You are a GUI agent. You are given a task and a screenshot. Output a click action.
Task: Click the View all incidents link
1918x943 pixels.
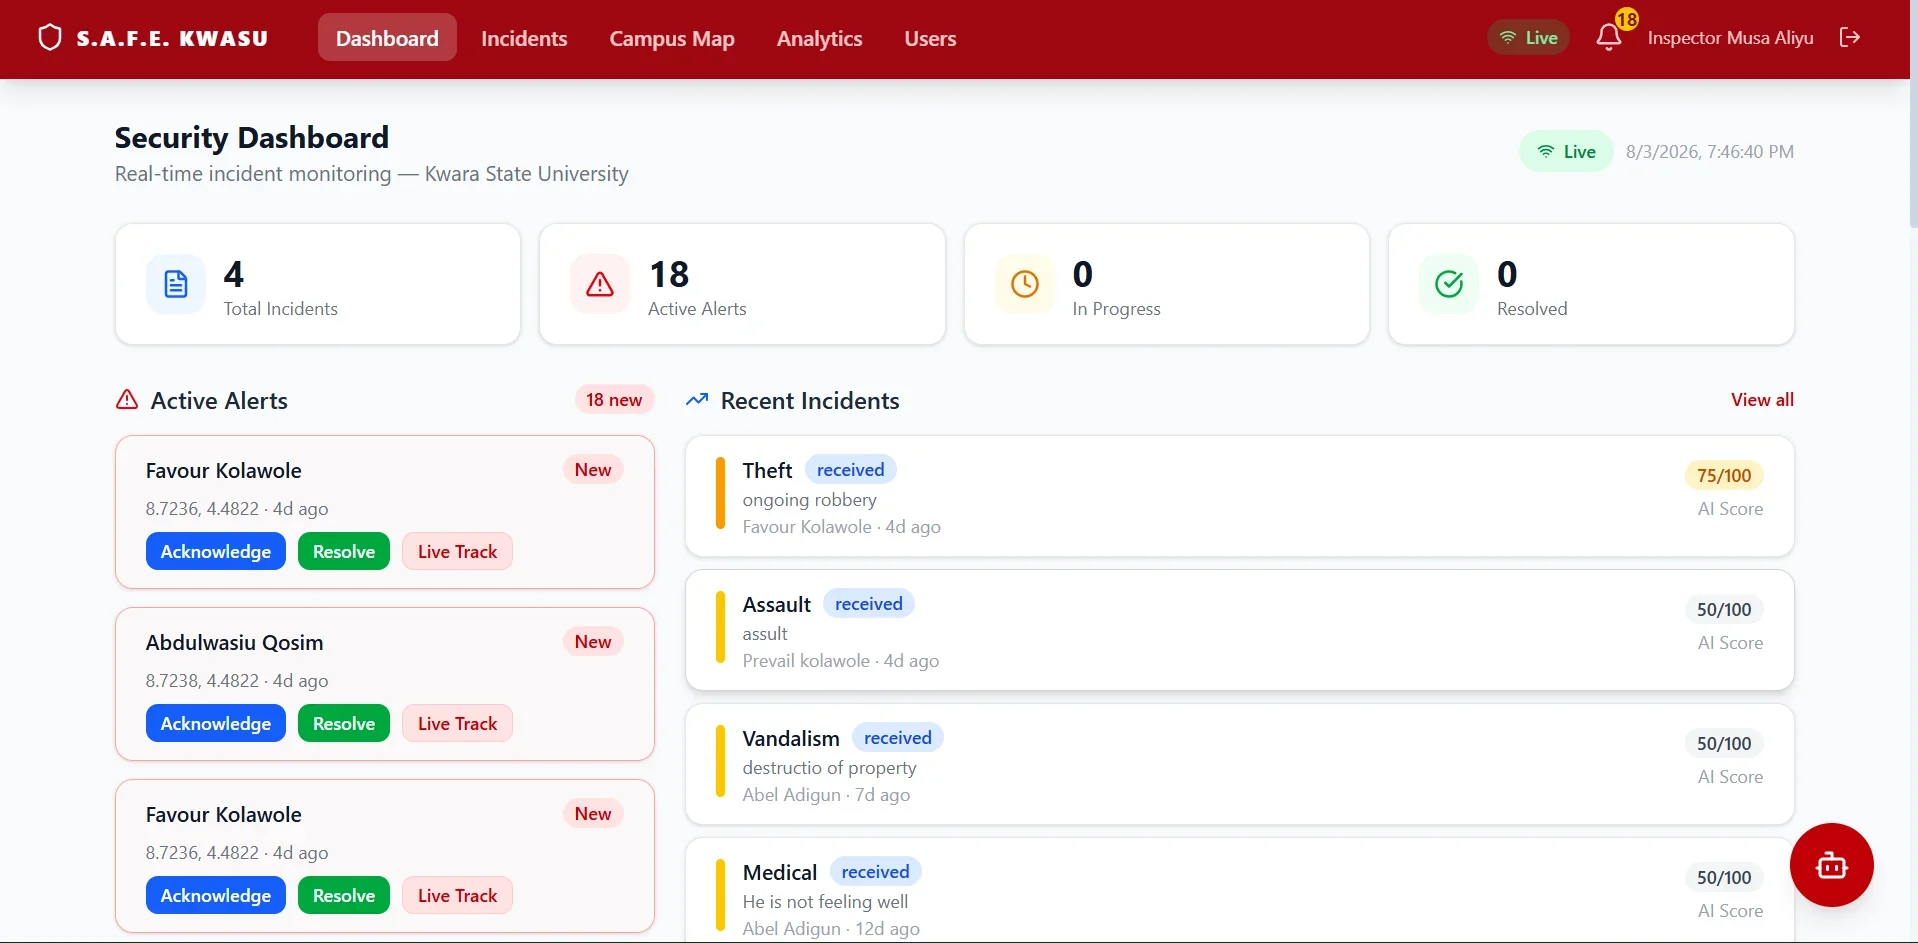(1762, 399)
